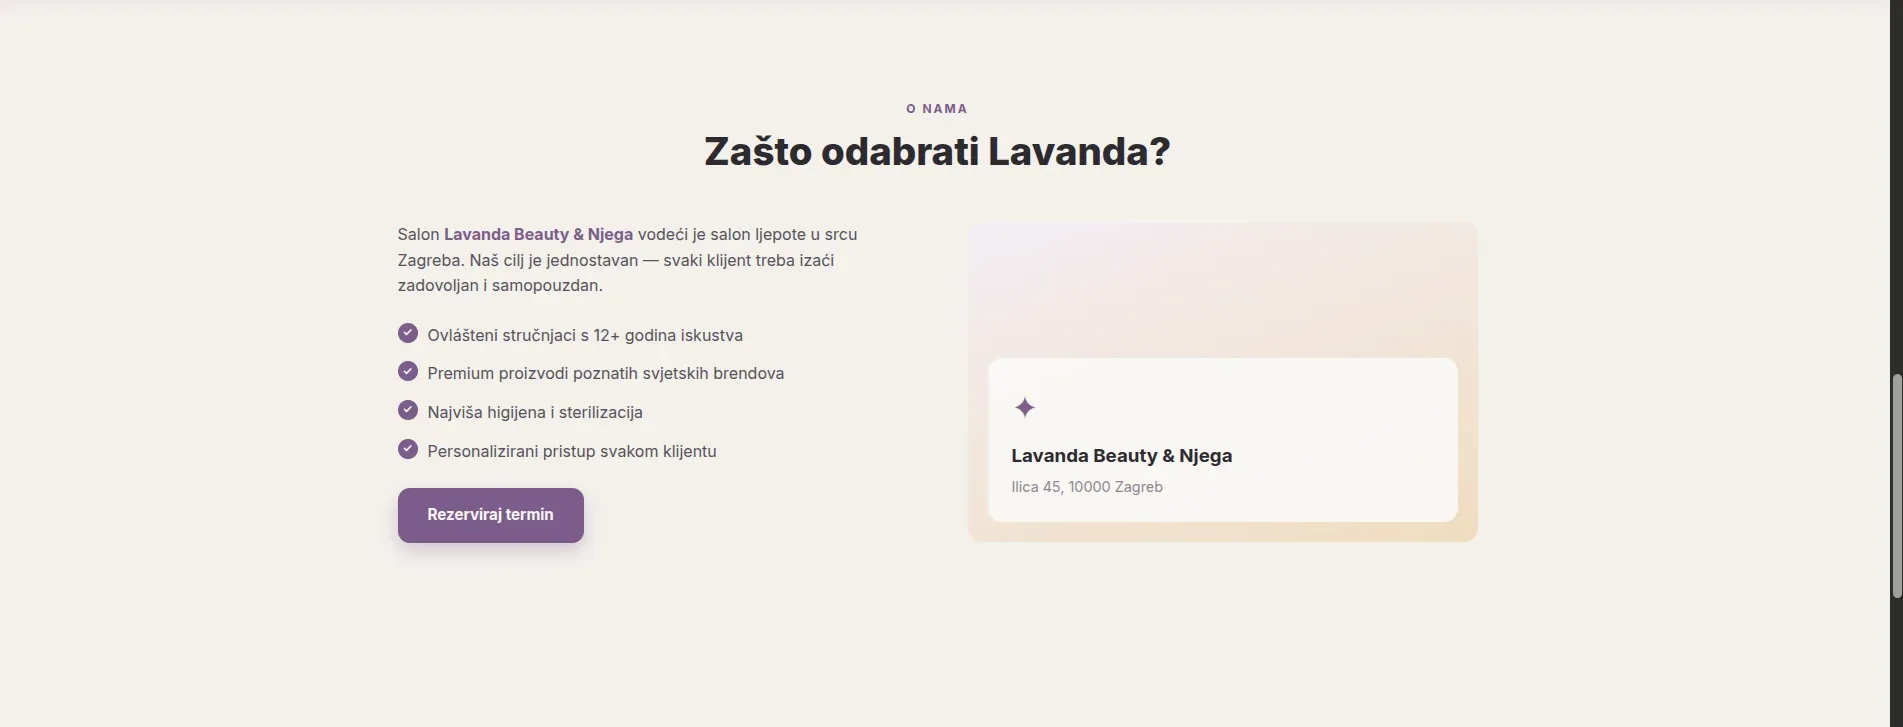
Task: Click "Najviša higijena i sterilizacija" text
Action: coord(535,412)
